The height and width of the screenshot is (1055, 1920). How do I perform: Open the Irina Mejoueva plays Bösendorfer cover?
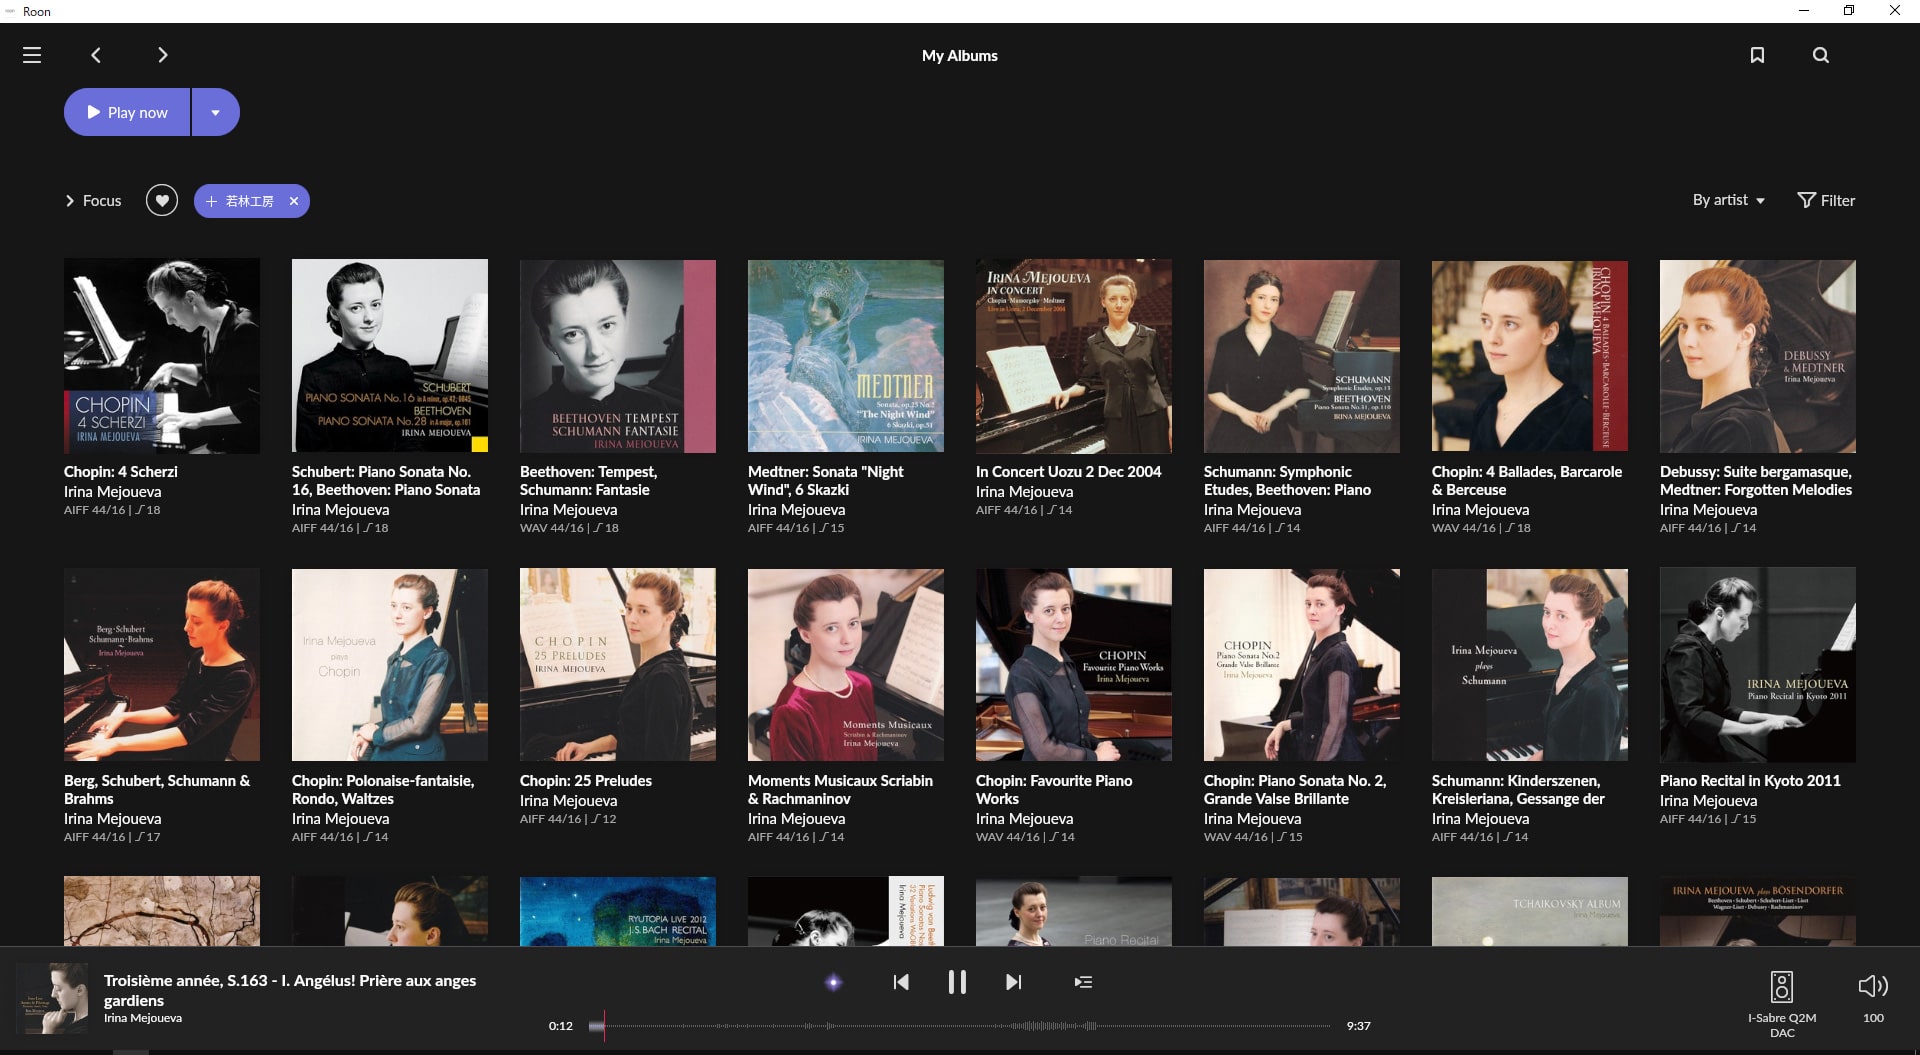coord(1758,911)
